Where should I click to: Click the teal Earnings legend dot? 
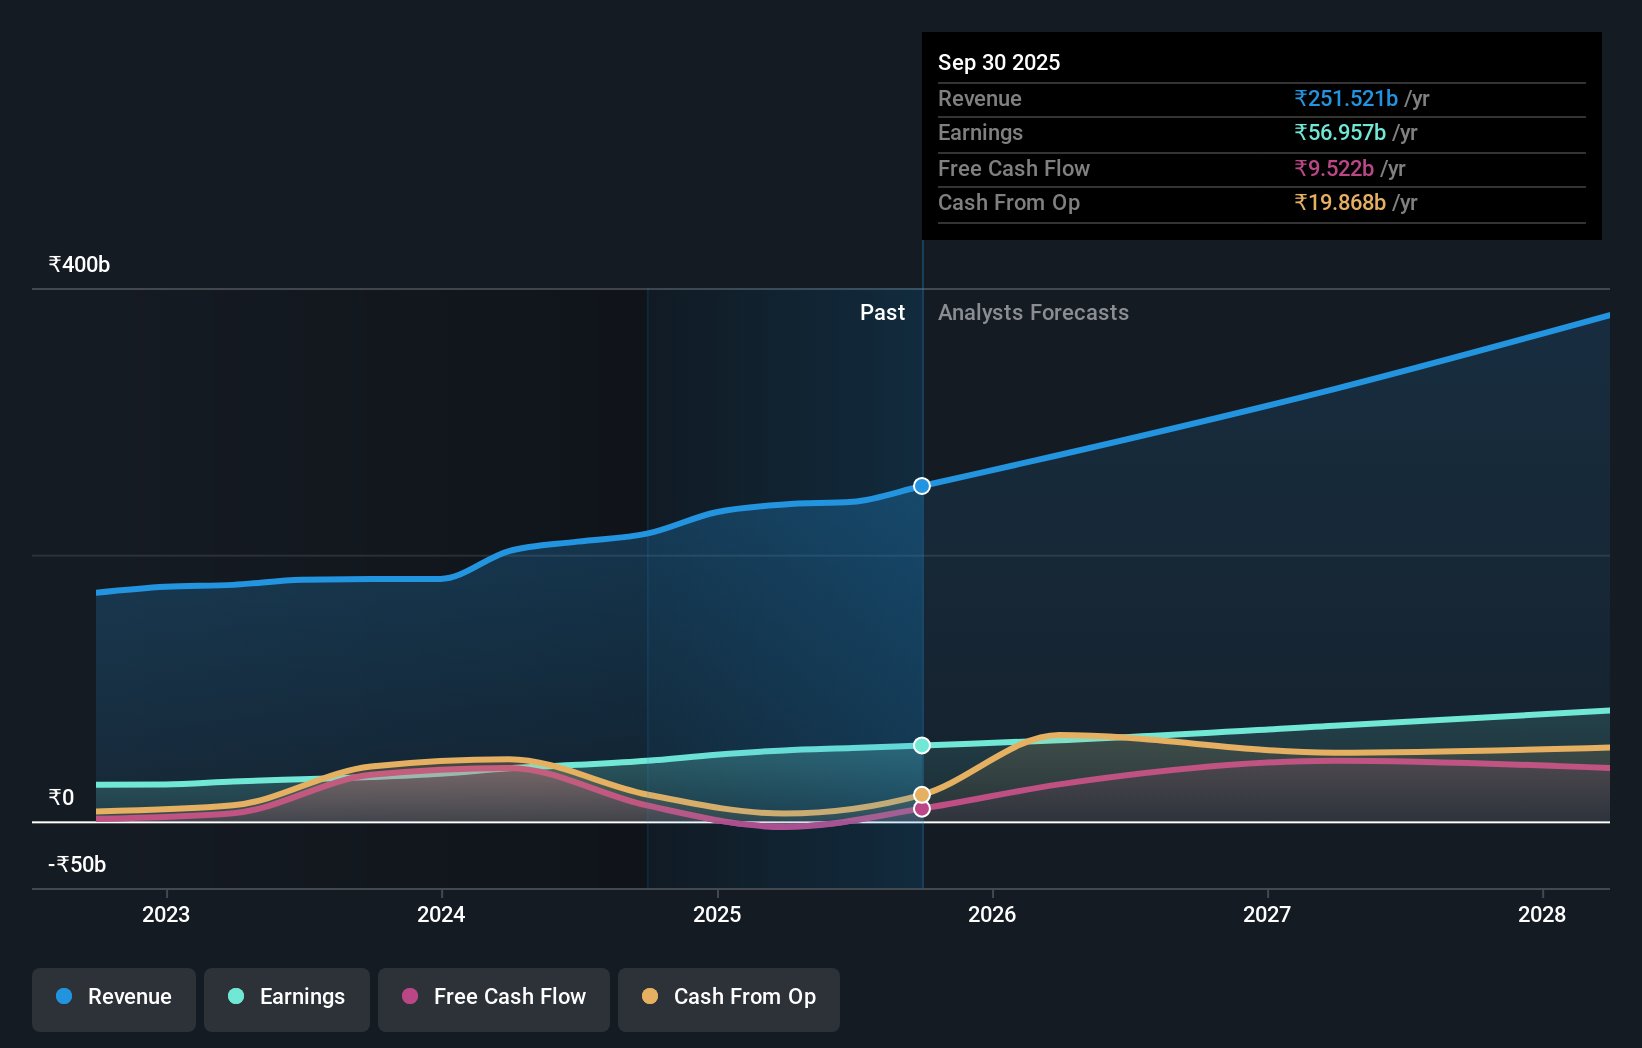point(236,996)
